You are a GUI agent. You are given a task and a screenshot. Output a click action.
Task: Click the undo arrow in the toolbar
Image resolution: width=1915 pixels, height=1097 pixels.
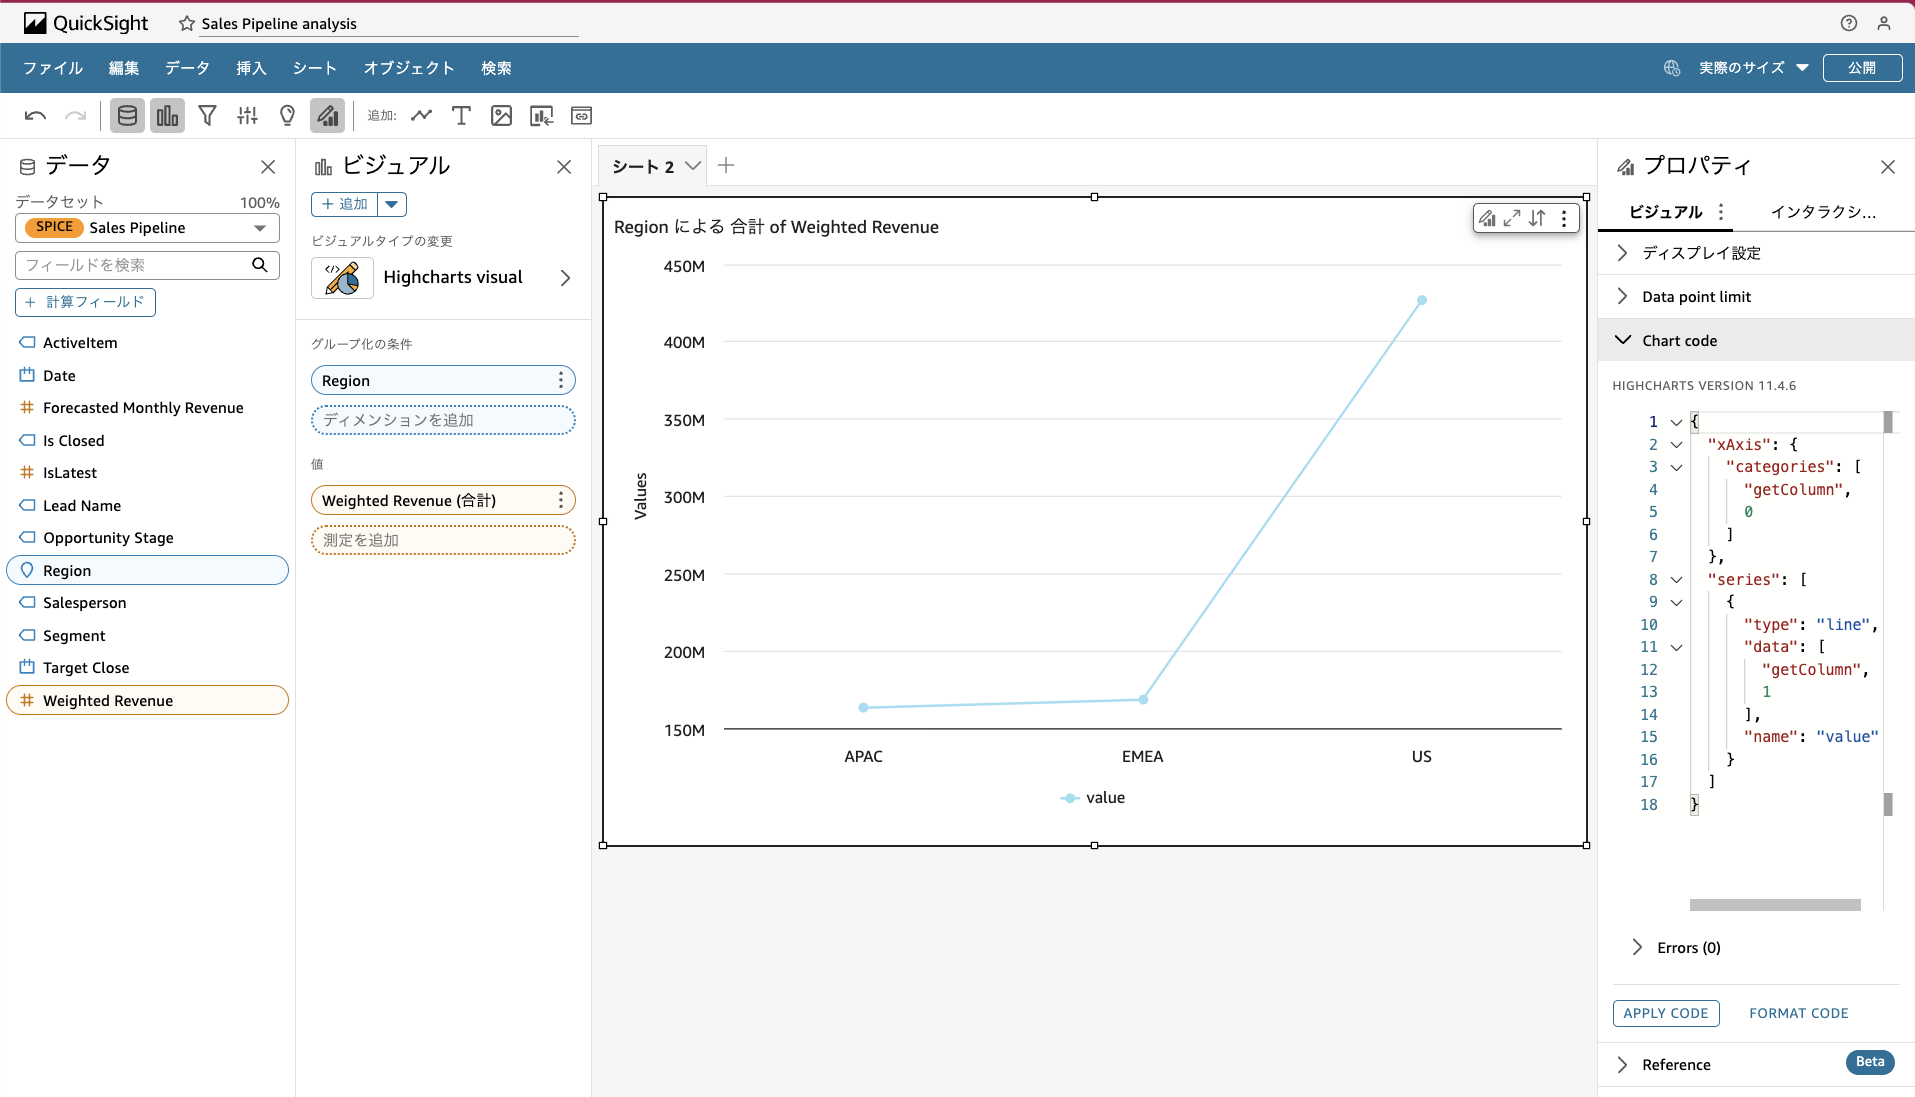coord(35,116)
